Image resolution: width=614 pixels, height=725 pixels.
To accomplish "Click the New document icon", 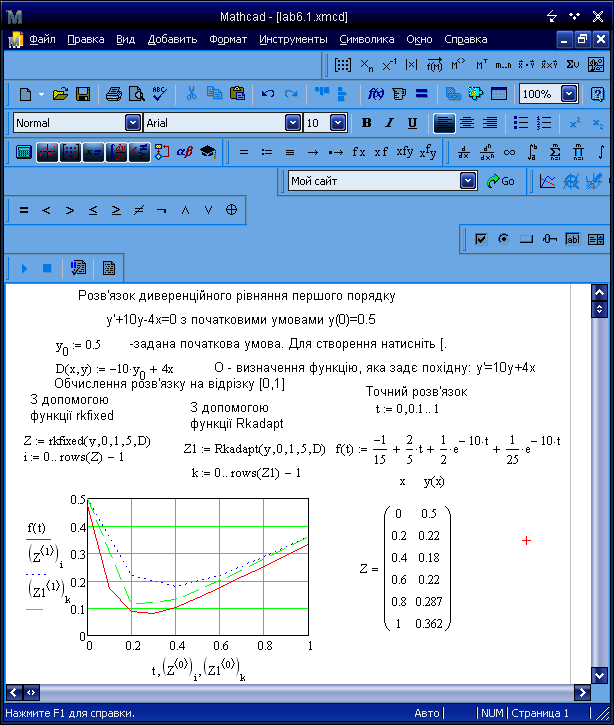I will pyautogui.click(x=25, y=94).
